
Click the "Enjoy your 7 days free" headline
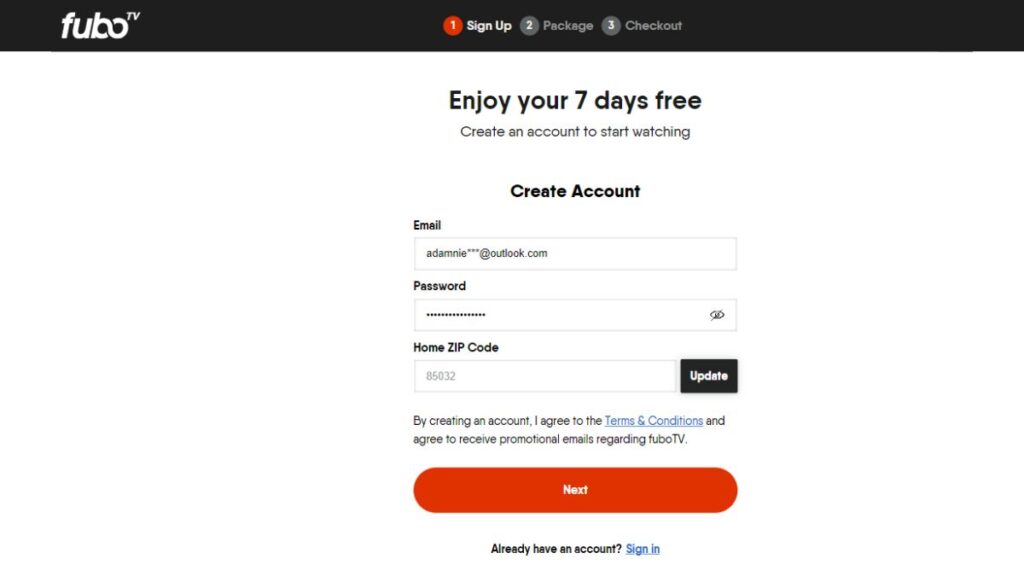575,101
